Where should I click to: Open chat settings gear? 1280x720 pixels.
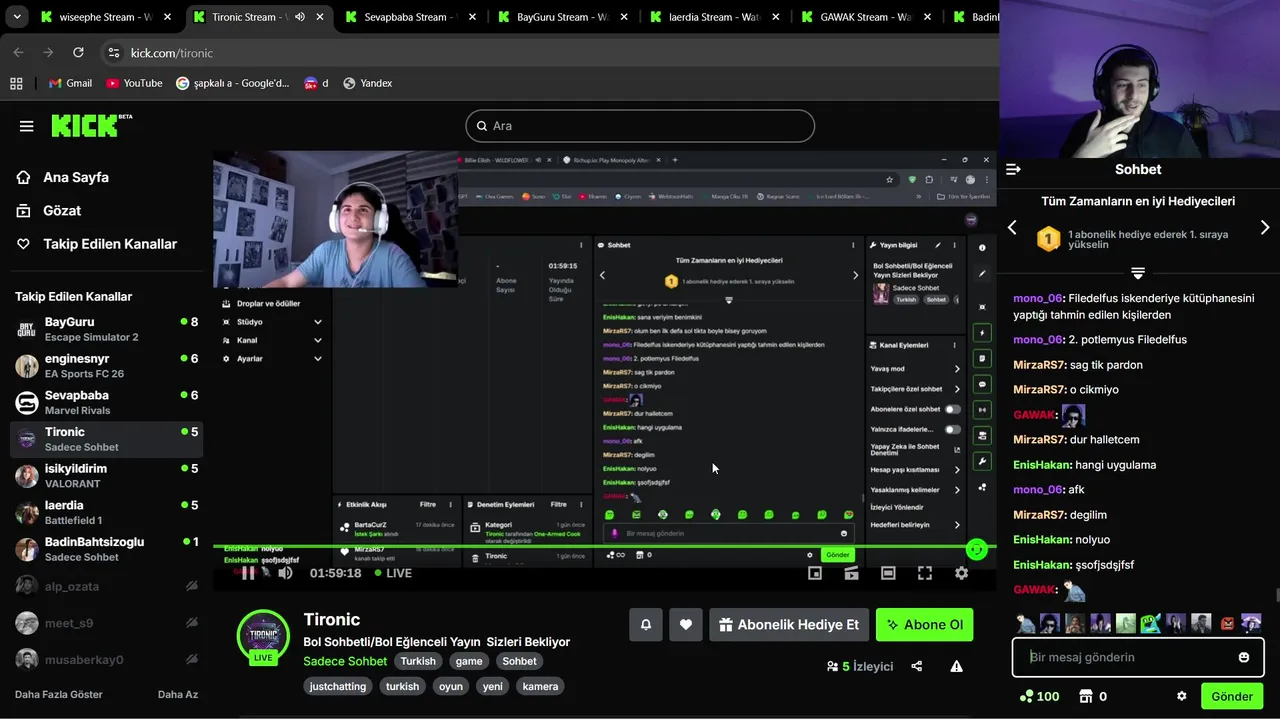pyautogui.click(x=1182, y=696)
